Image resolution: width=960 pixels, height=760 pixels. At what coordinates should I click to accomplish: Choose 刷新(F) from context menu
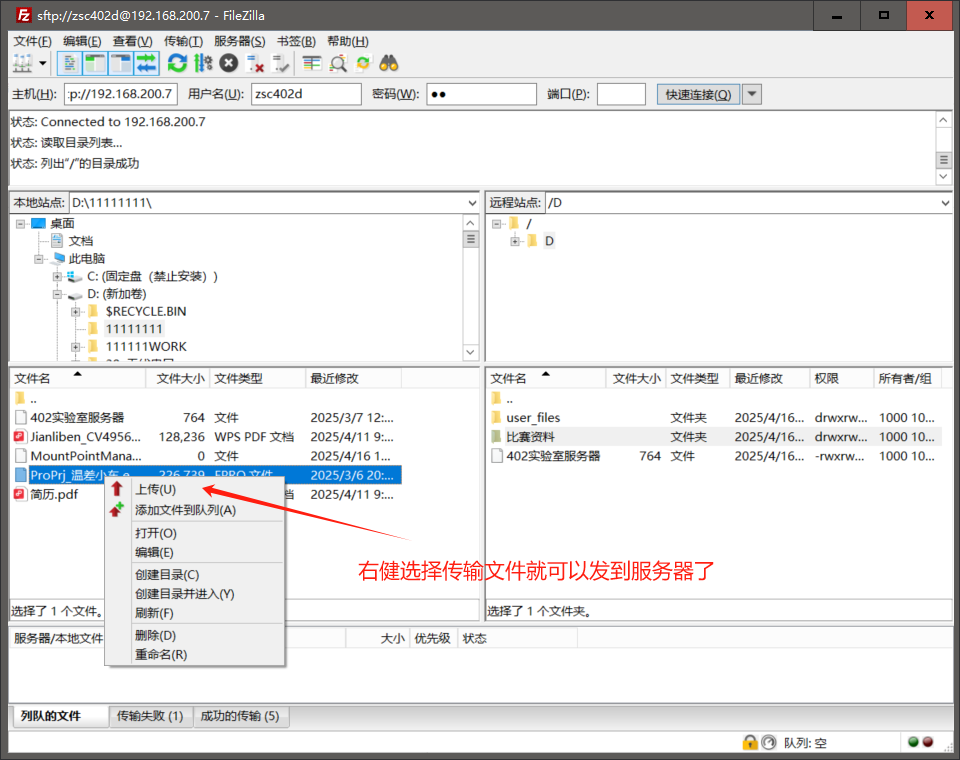(x=154, y=612)
